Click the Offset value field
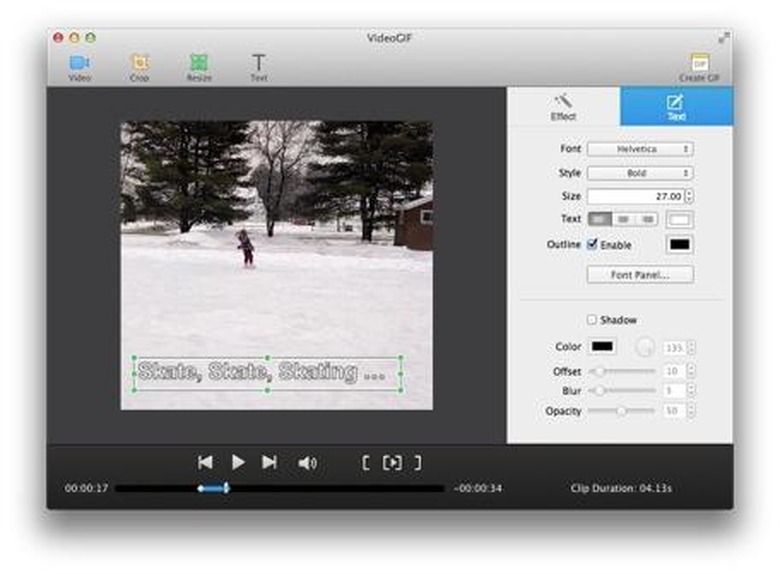Image resolution: width=780 pixels, height=574 pixels. 674,371
